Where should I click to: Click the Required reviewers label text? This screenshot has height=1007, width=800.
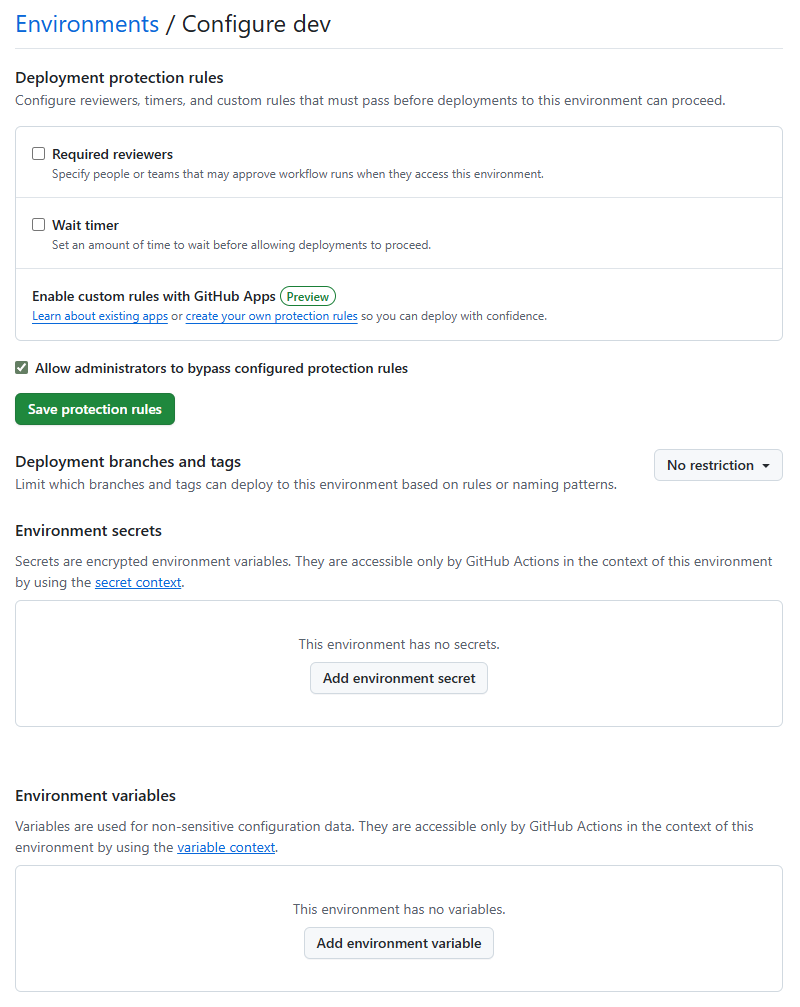point(112,154)
